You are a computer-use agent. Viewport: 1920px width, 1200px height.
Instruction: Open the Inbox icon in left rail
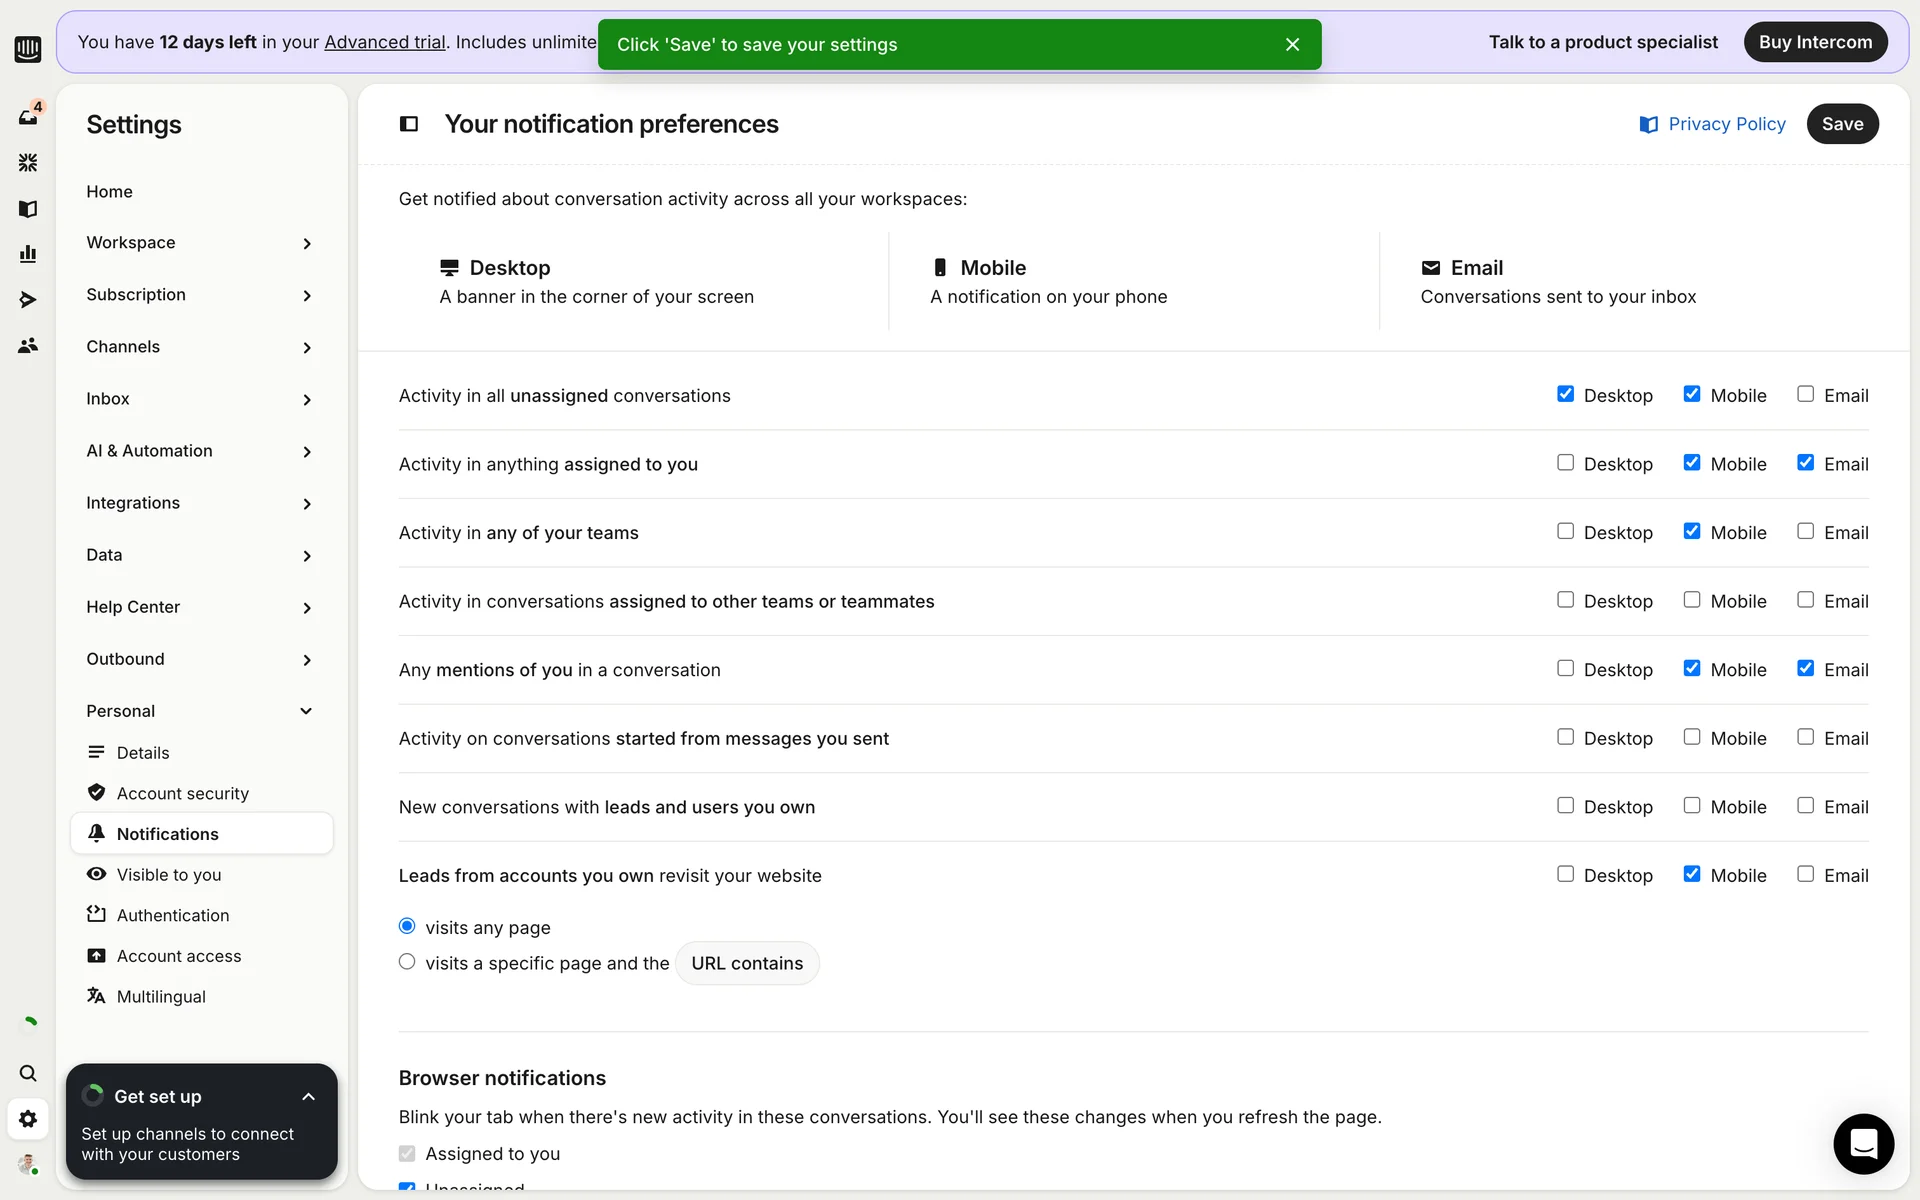pos(28,117)
